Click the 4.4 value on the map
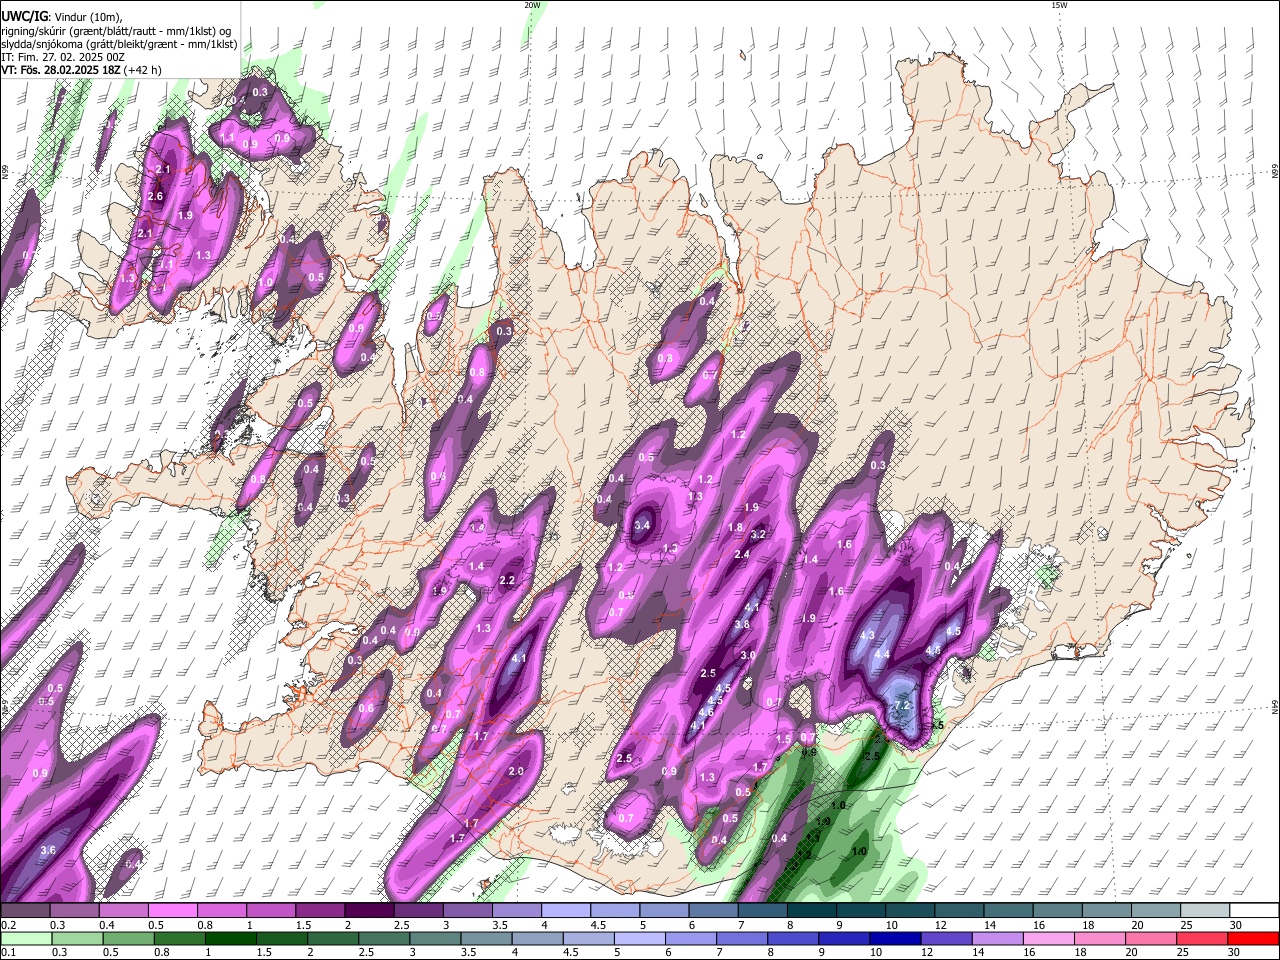This screenshot has height=960, width=1280. tap(882, 654)
